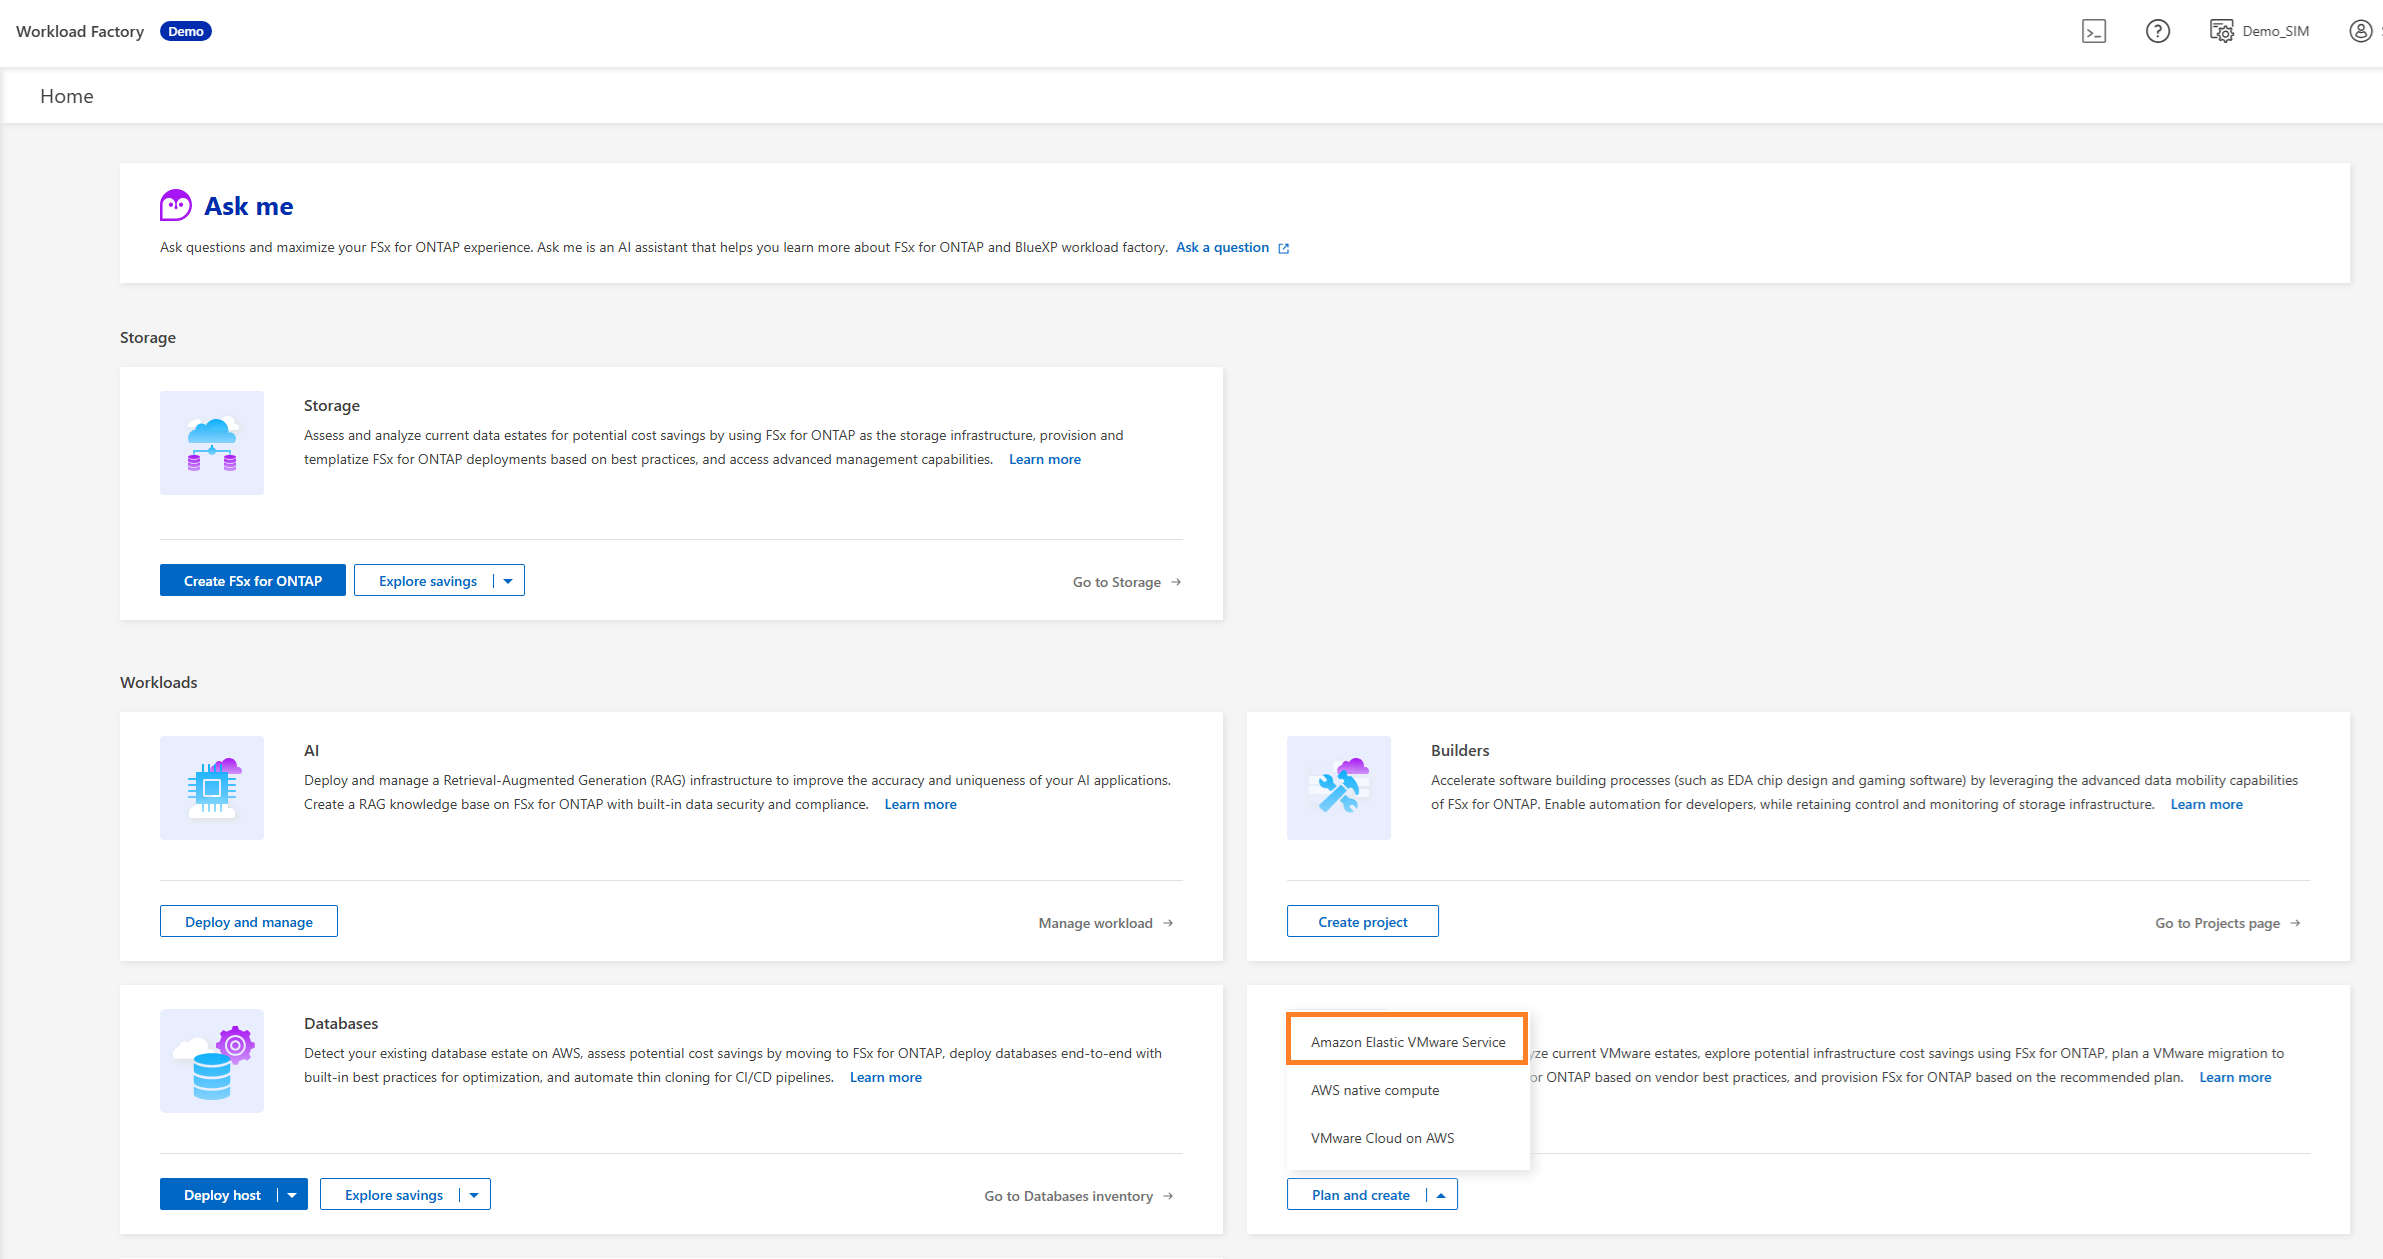The image size is (2383, 1259).
Task: Click Explore savings button in Storage card
Action: (428, 581)
